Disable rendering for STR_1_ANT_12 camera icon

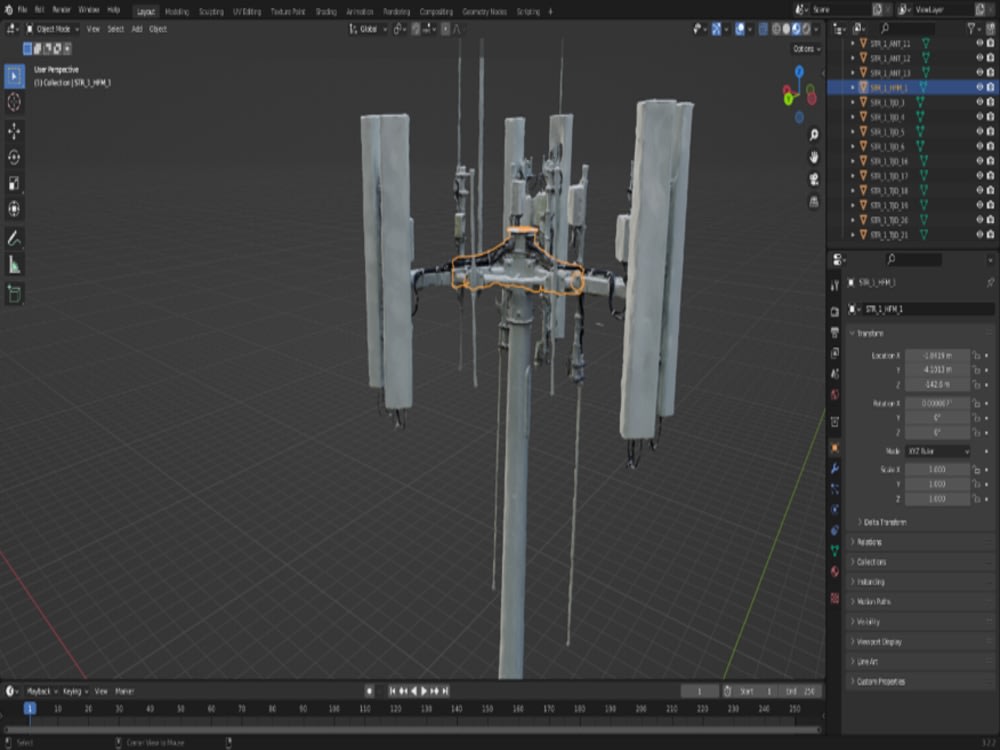point(990,57)
